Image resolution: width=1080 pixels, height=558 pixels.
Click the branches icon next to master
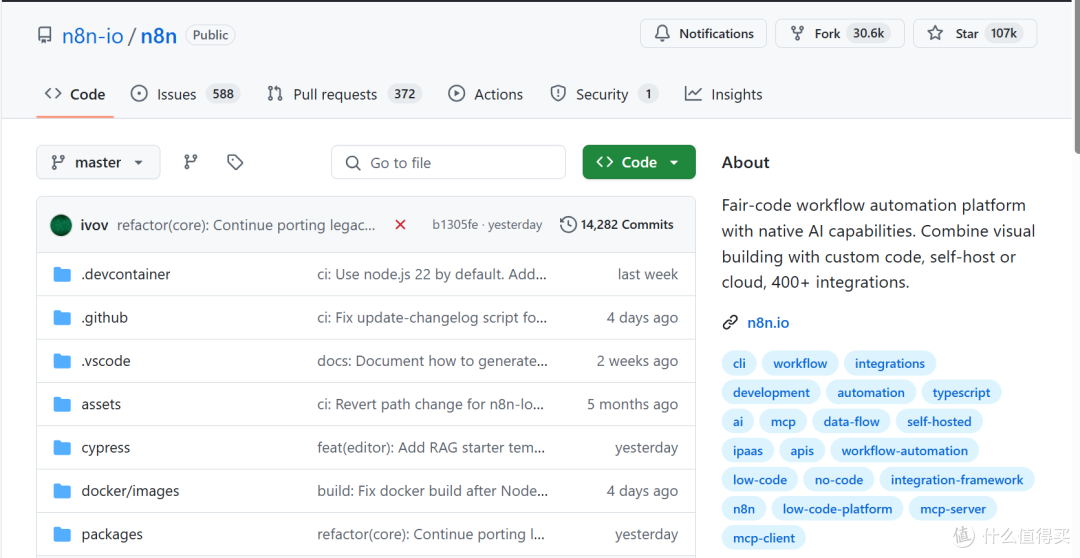(x=191, y=162)
